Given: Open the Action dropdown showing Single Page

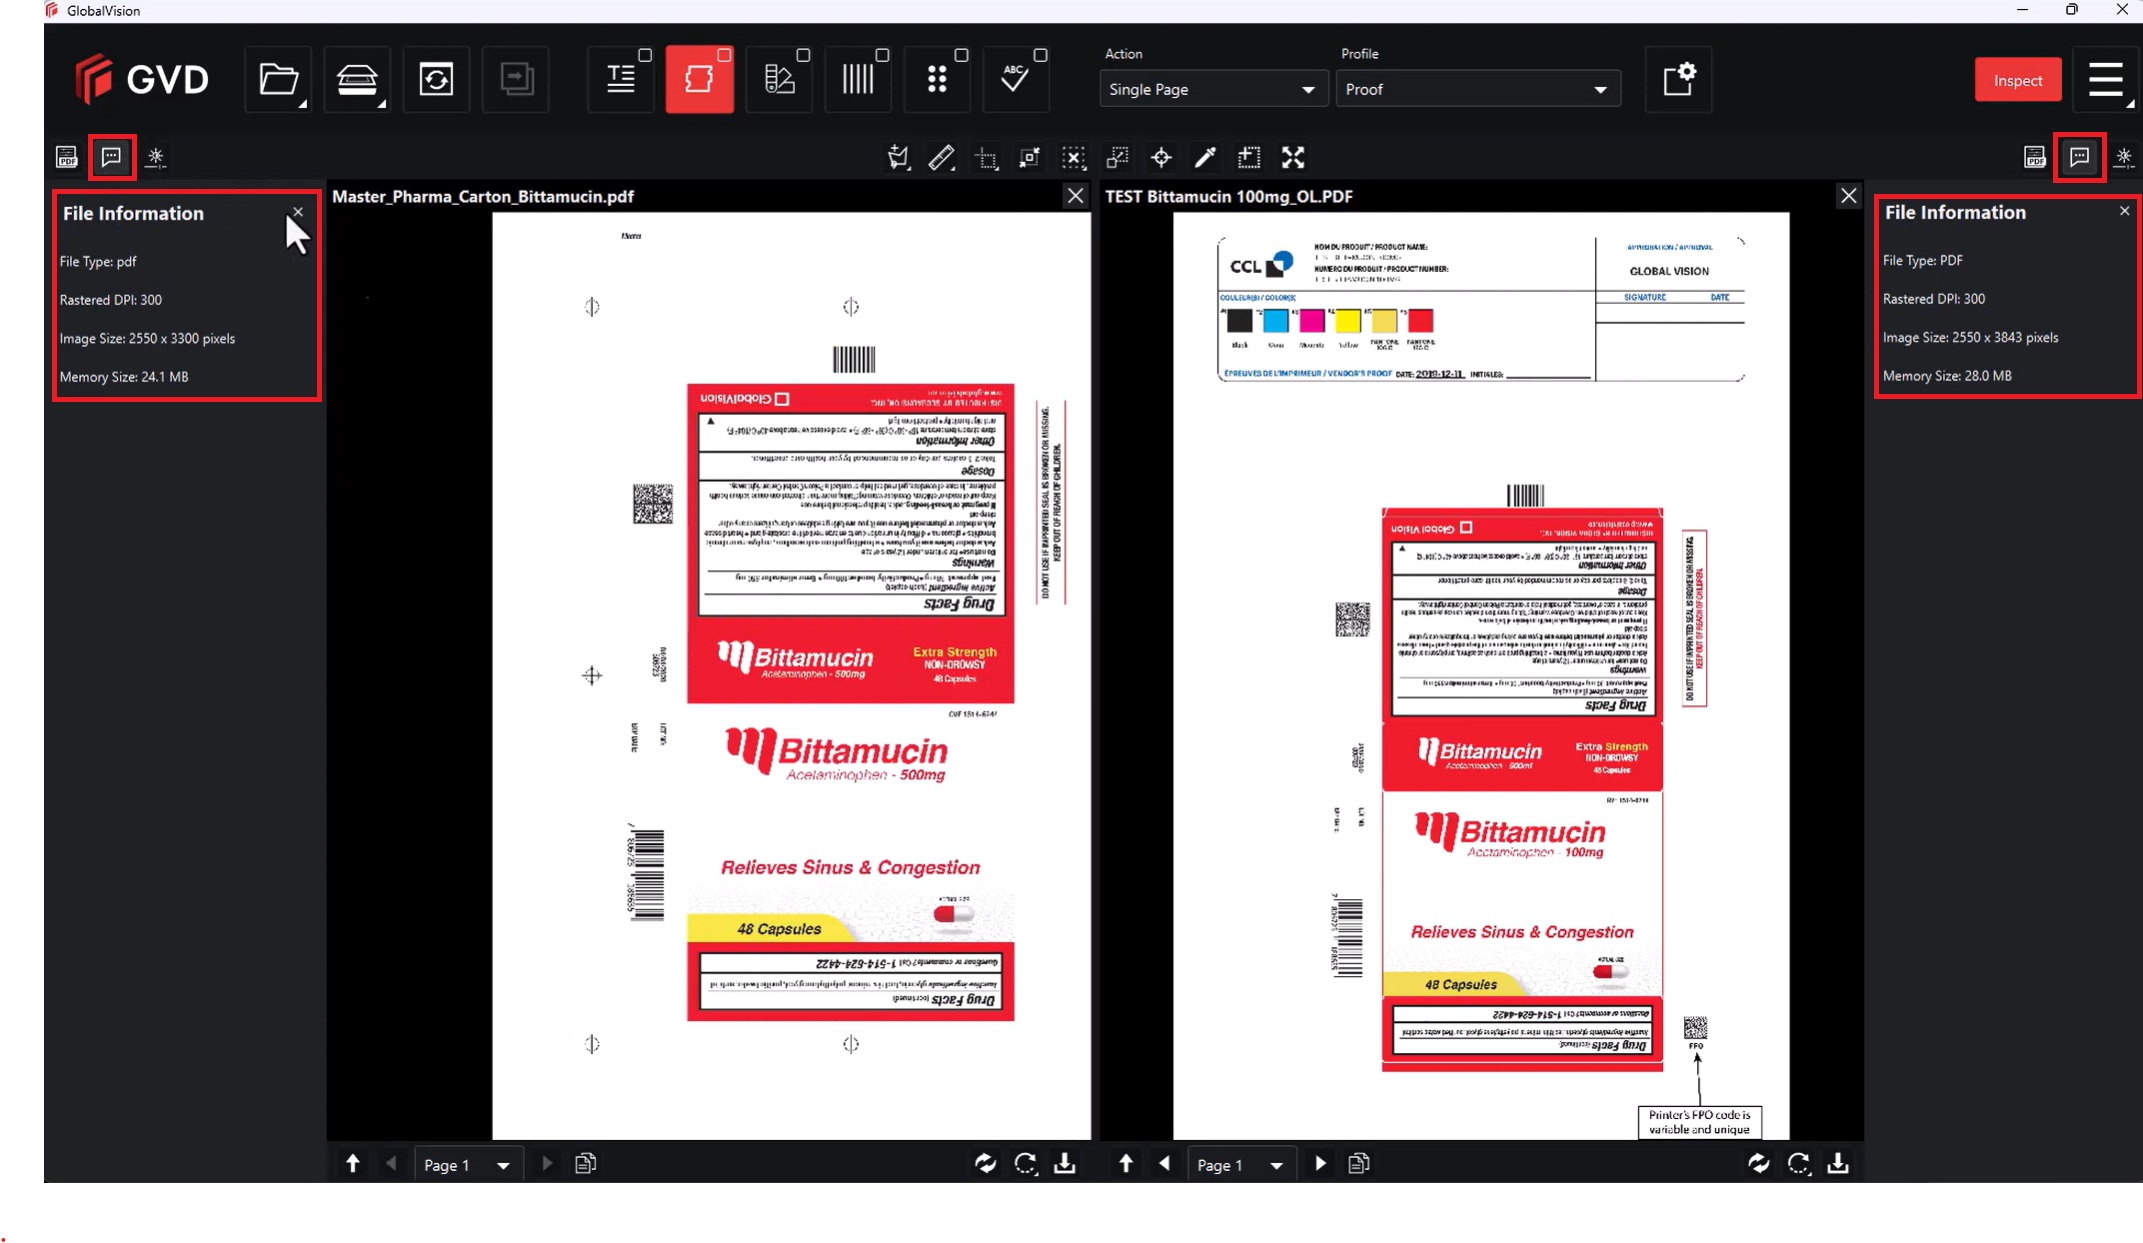Looking at the screenshot, I should [1211, 89].
